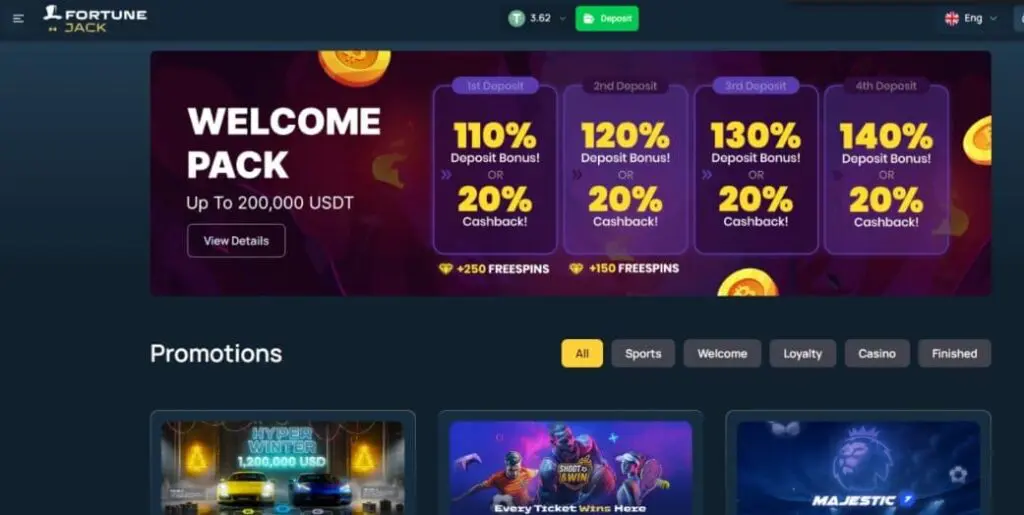Open the Hyper Winter promotion thumbnail
This screenshot has height=515, width=1024.
(283, 467)
